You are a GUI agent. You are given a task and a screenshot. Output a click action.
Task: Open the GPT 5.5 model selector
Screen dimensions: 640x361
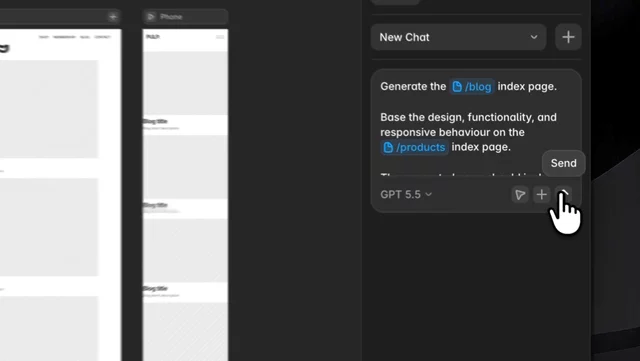[x=406, y=194]
